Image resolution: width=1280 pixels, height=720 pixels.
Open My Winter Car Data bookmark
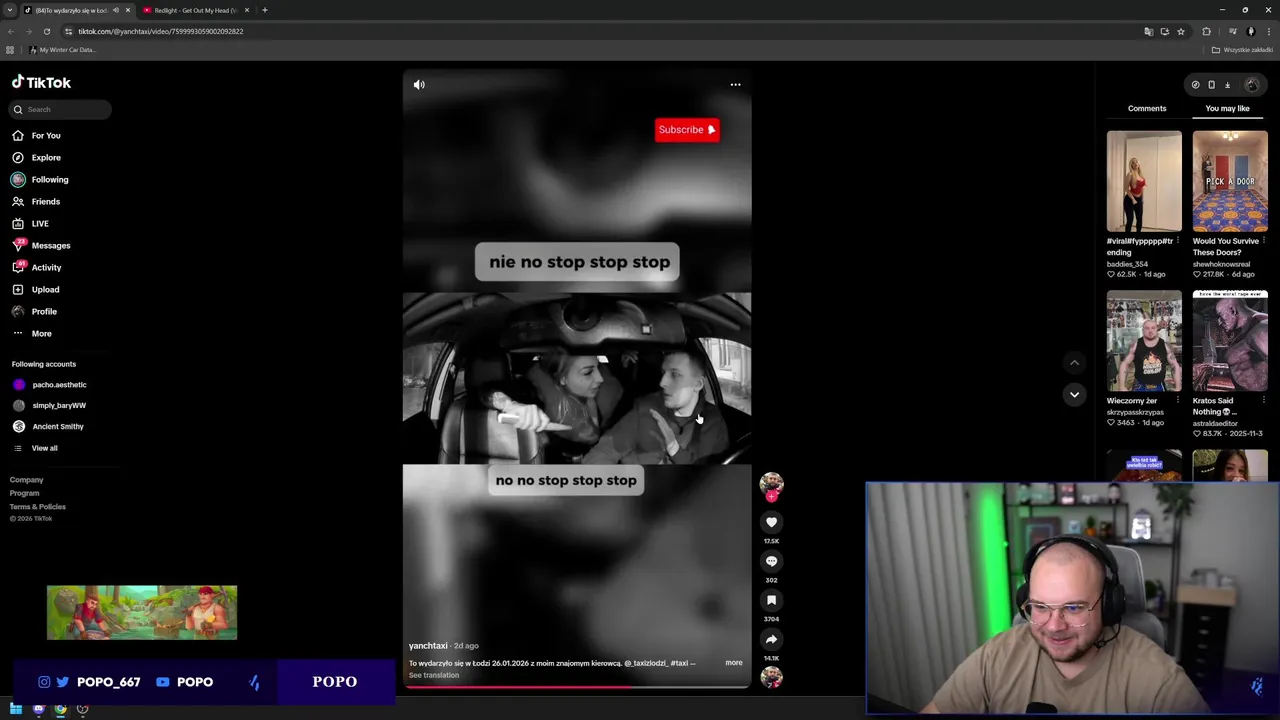62,50
